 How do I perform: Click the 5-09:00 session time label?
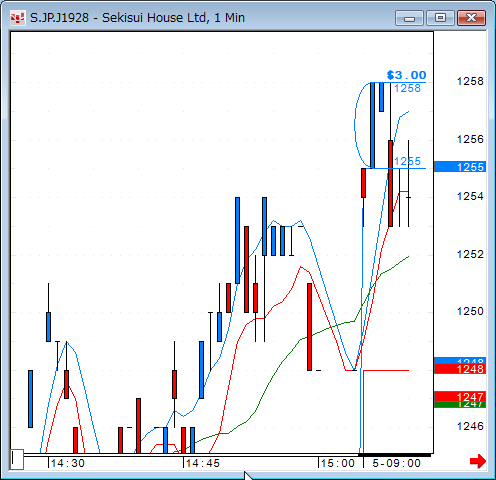(396, 463)
